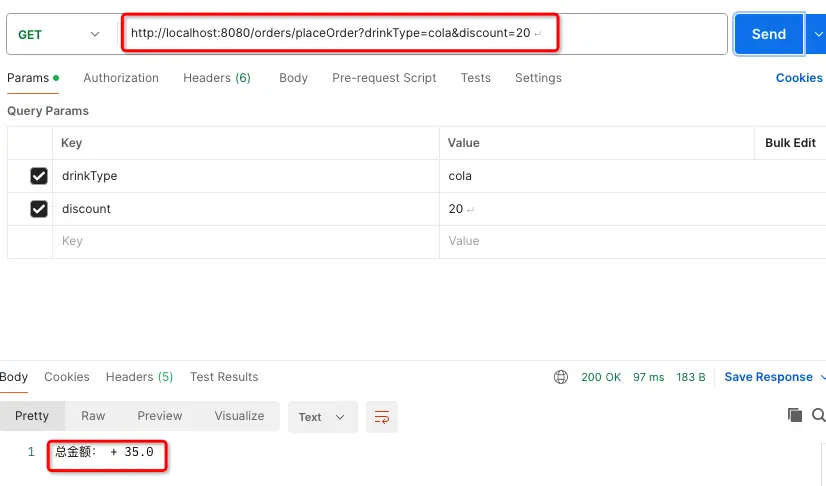Viewport: 826px width, 486px height.
Task: Switch to the Authorization tab
Action: coord(121,78)
